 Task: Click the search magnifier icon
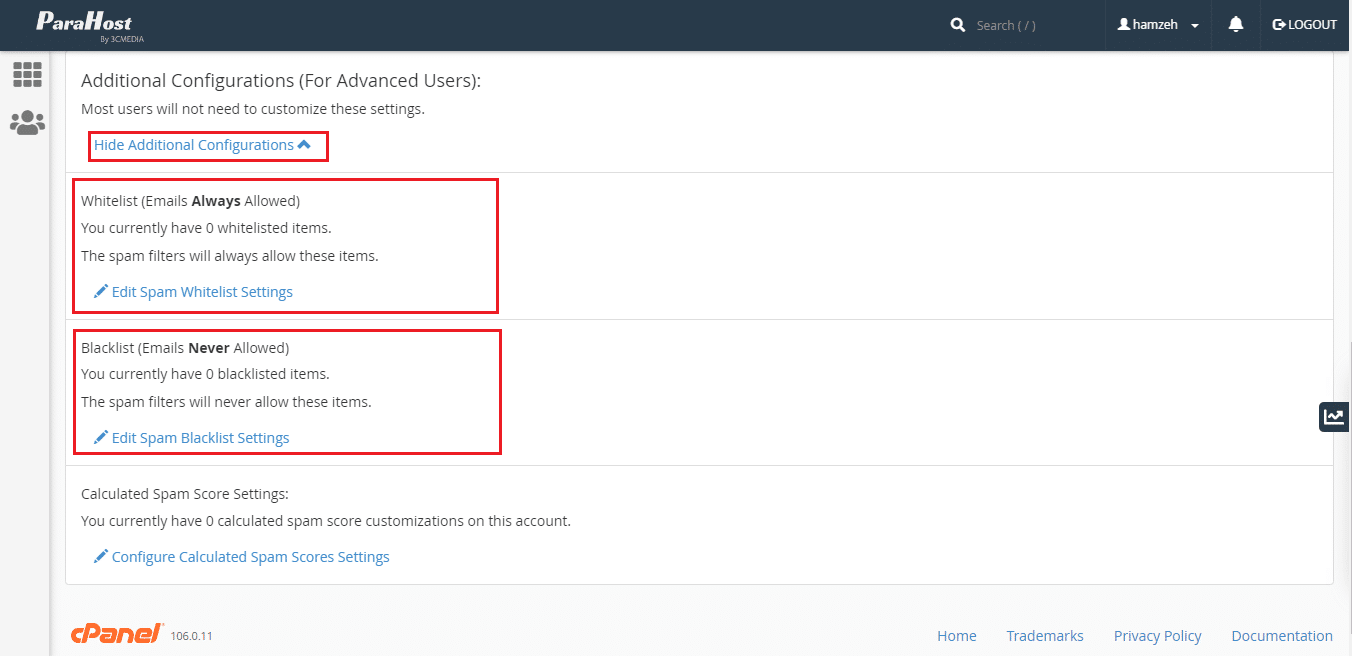[958, 25]
